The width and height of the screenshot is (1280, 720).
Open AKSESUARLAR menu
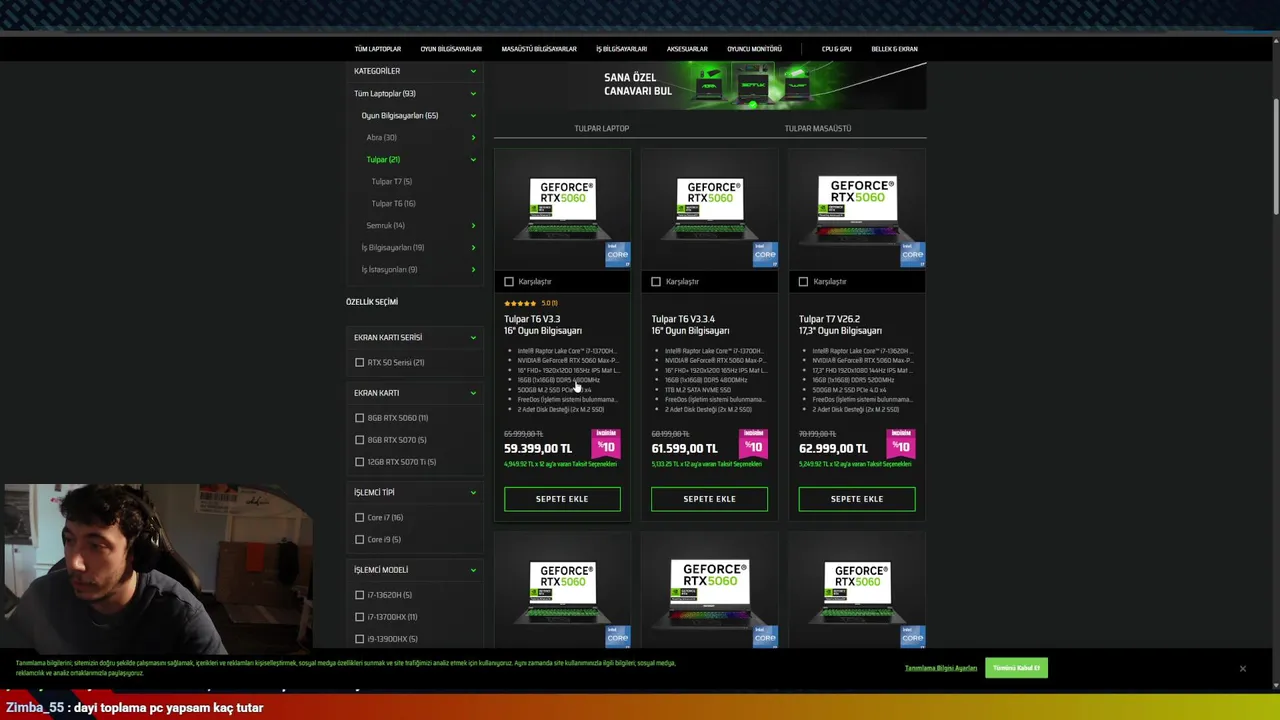(x=687, y=49)
